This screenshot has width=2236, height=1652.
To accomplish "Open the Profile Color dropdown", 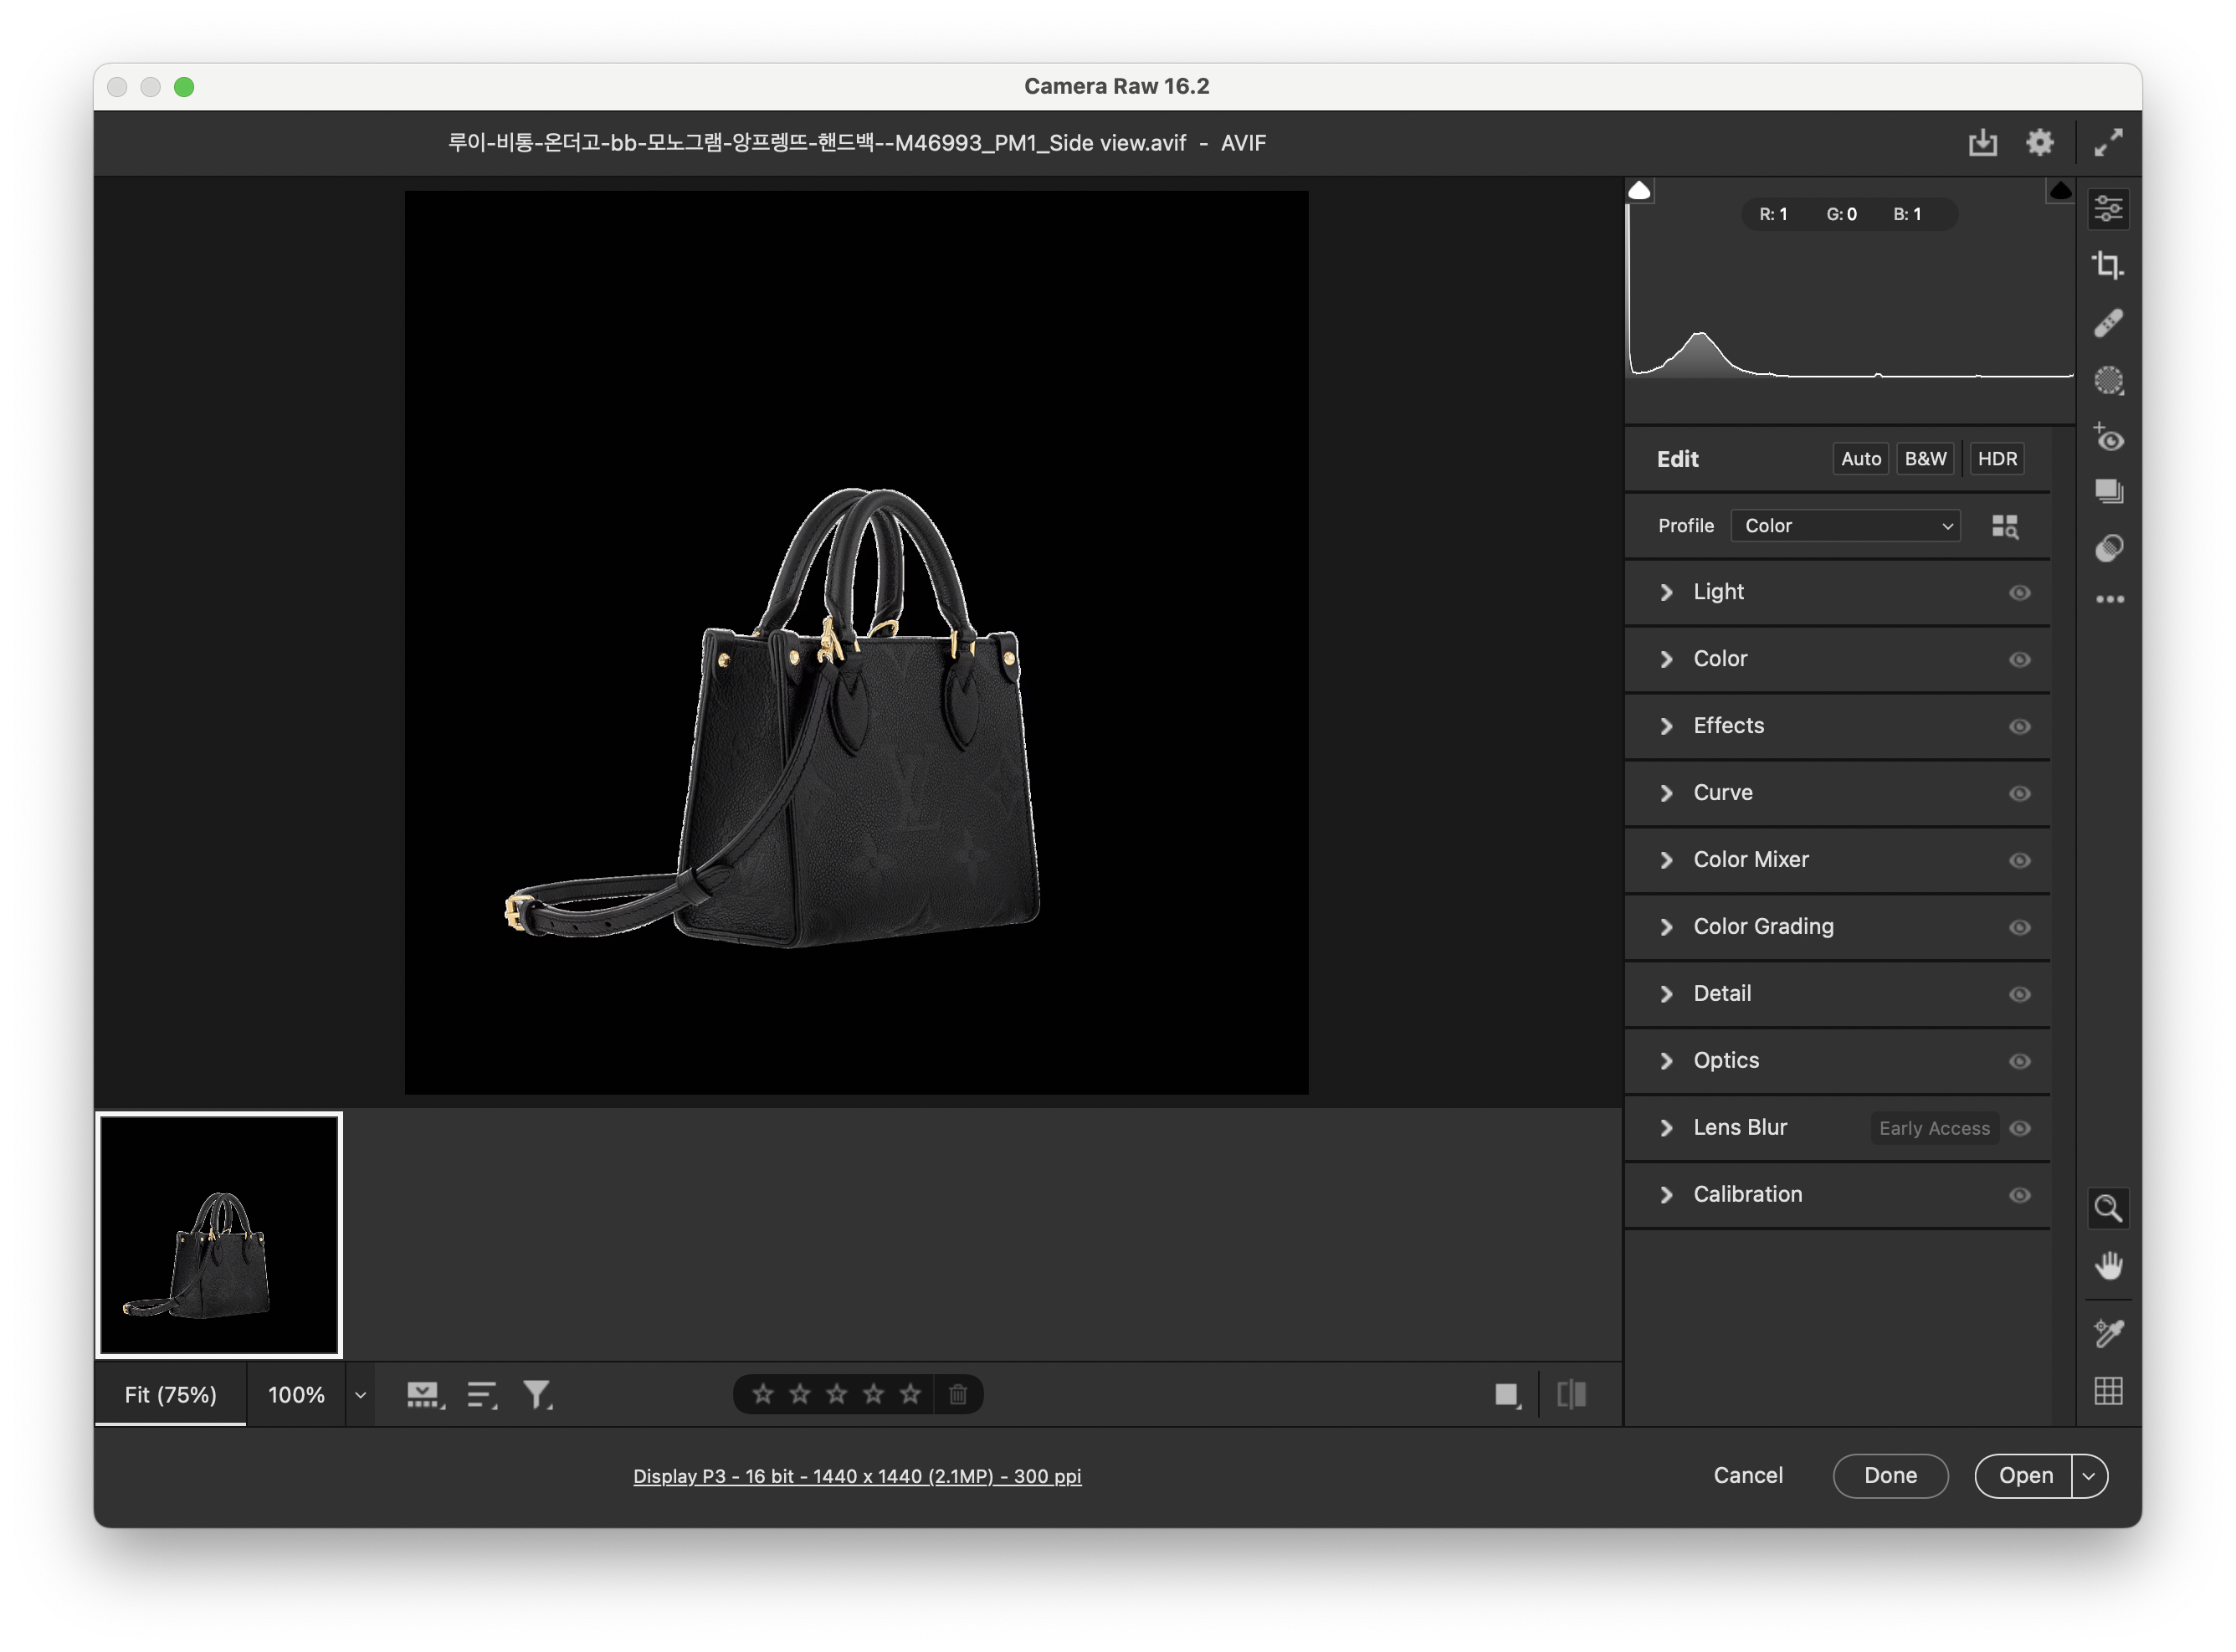I will pyautogui.click(x=1845, y=526).
